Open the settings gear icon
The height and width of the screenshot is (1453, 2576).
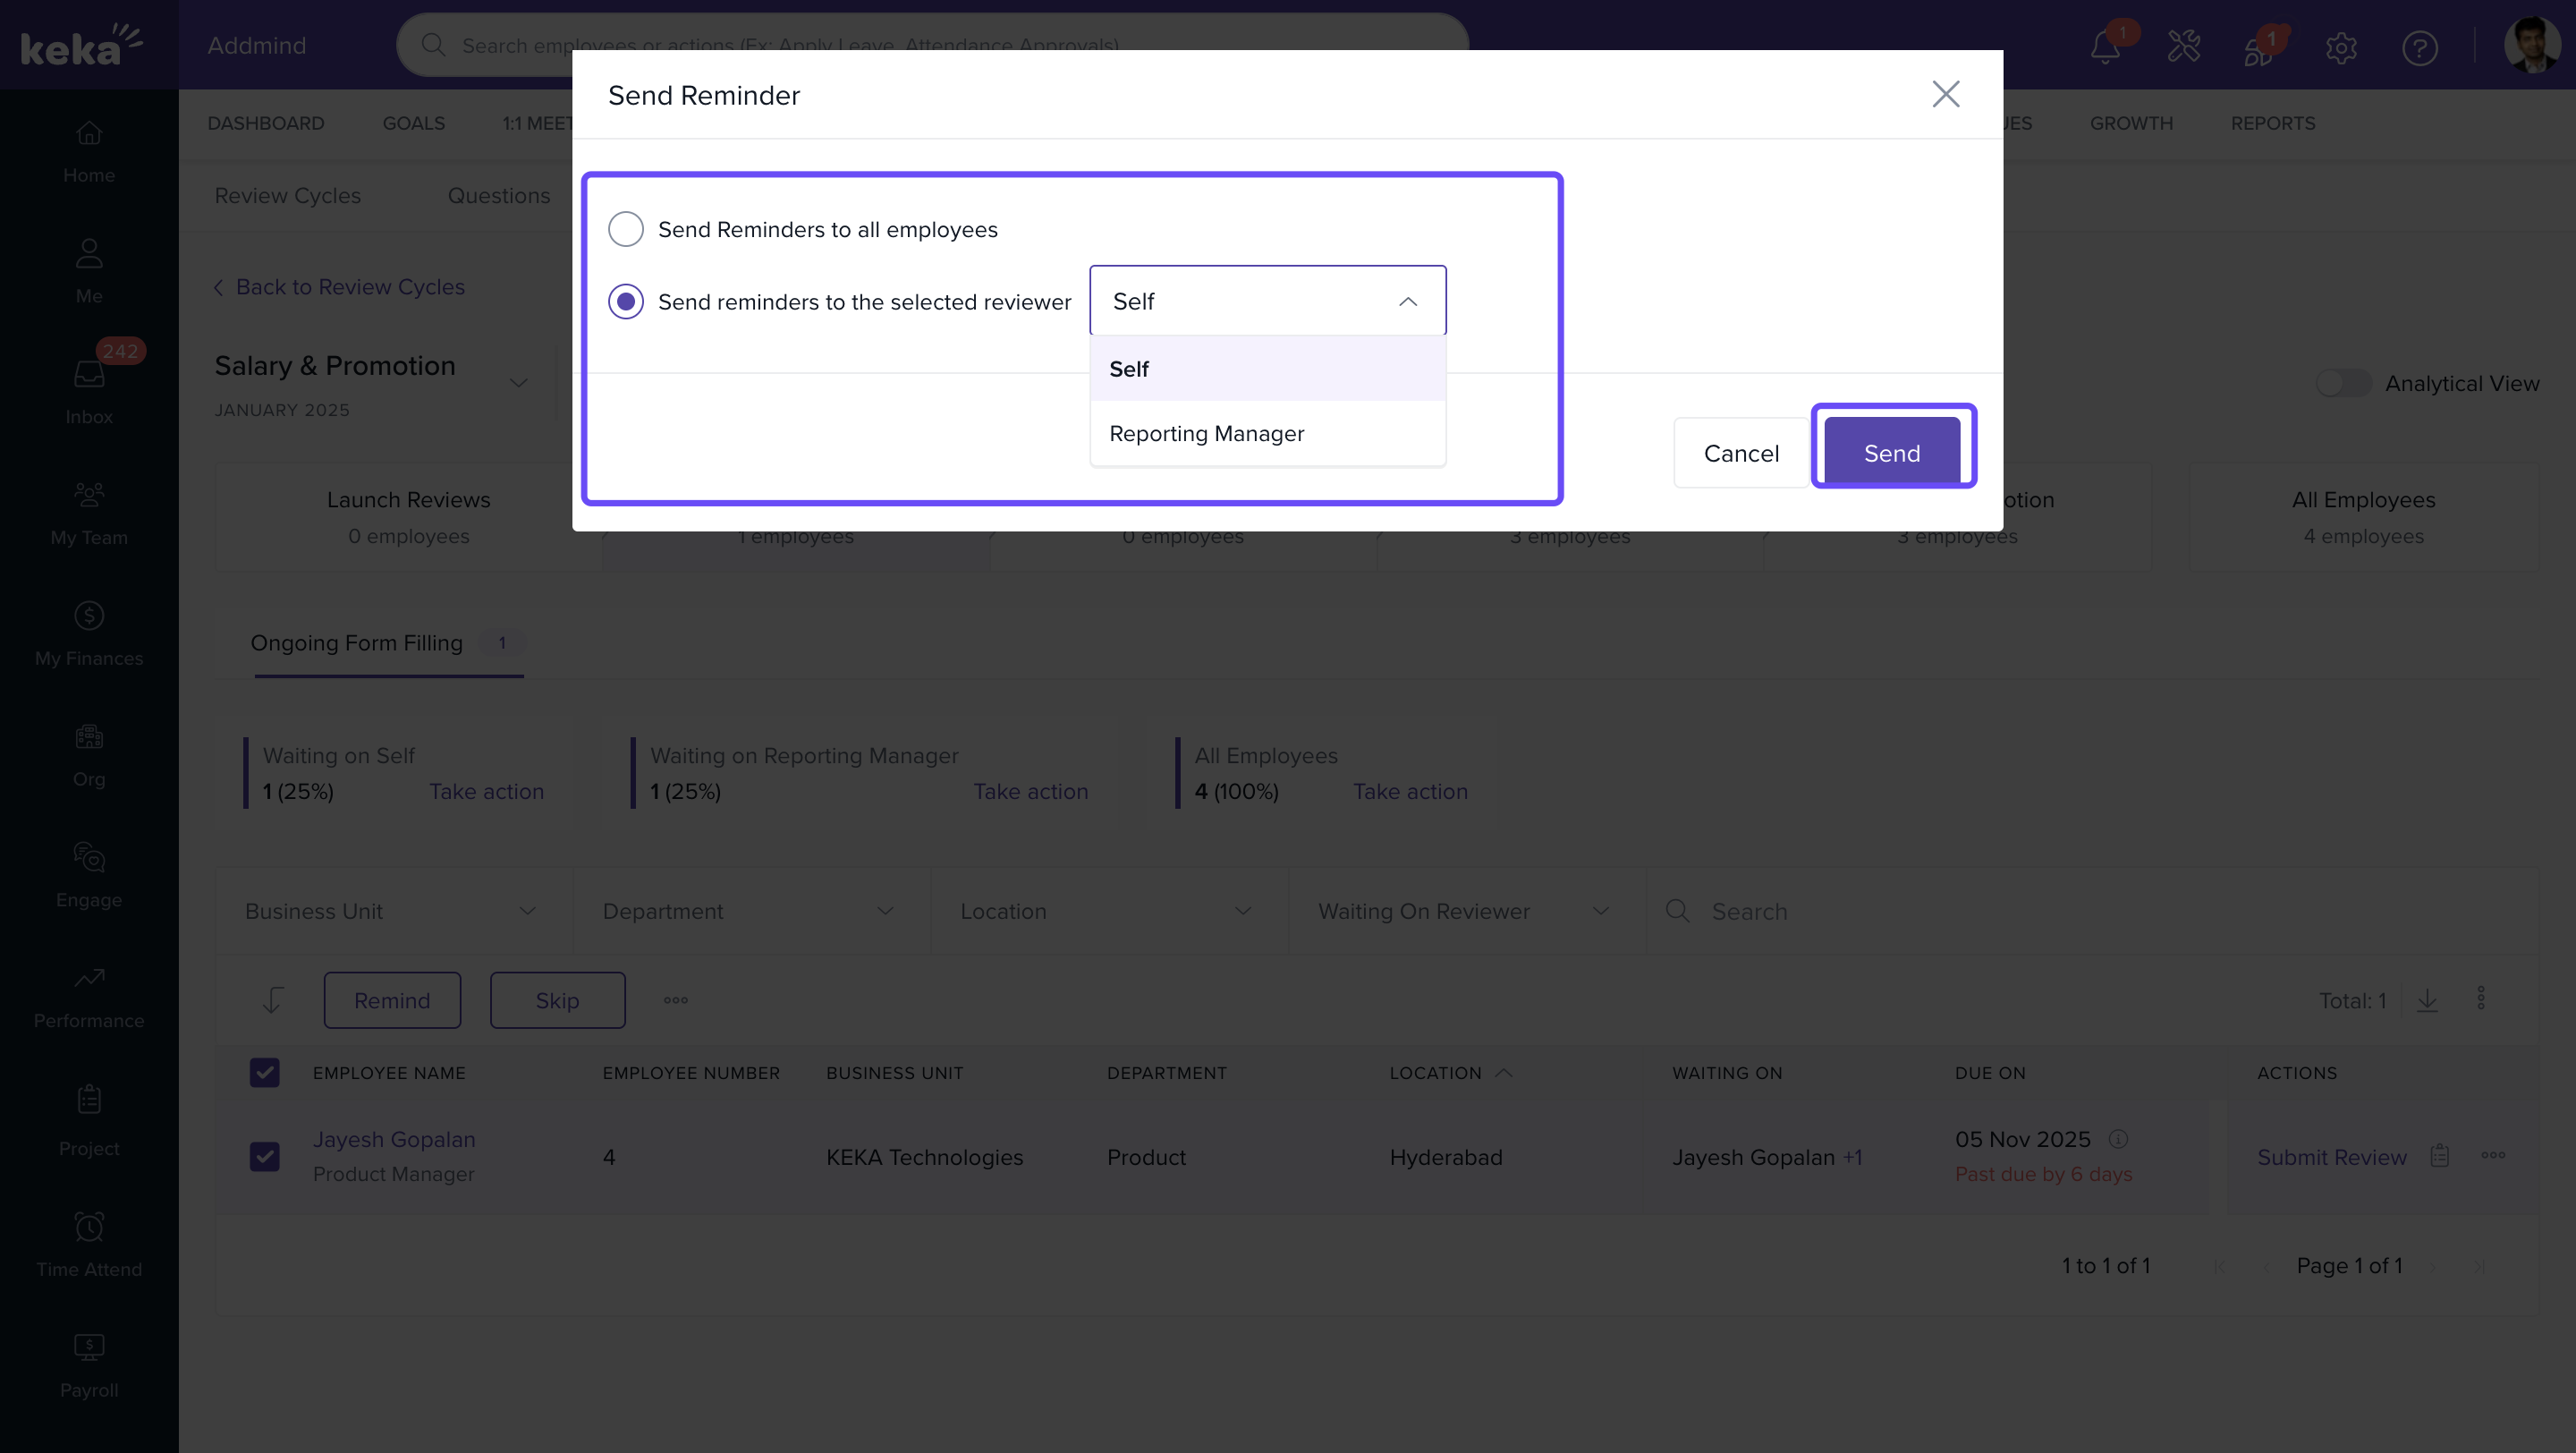pyautogui.click(x=2340, y=47)
